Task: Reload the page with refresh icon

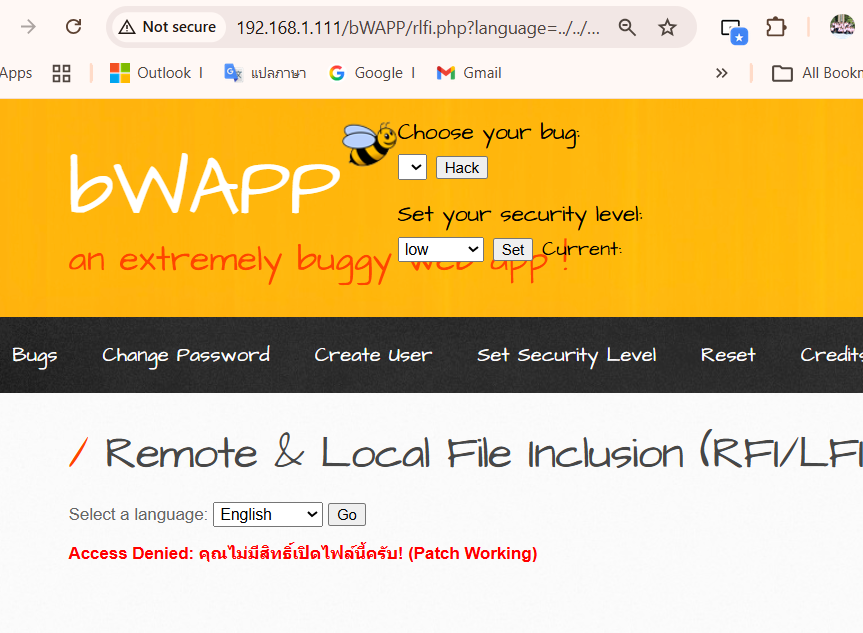Action: pos(73,27)
